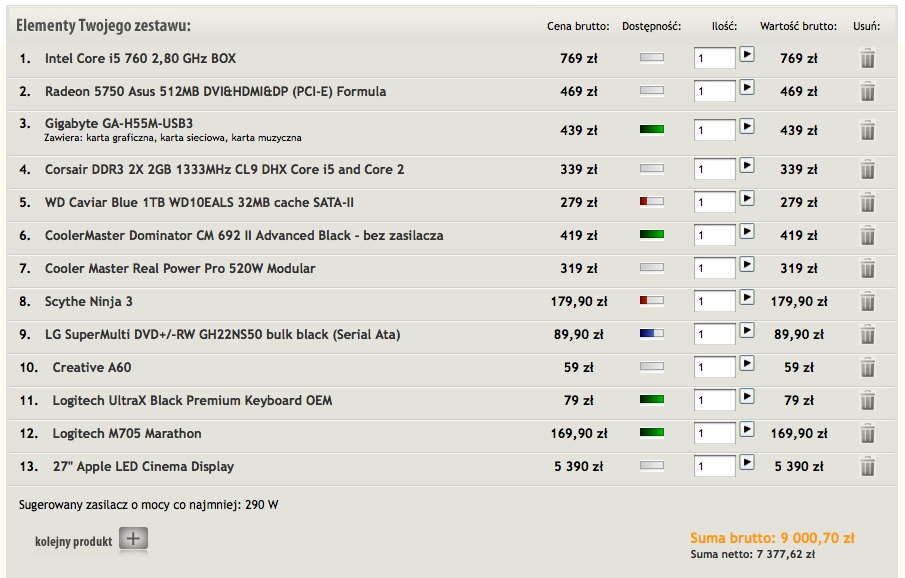Click green availability bar for Gigabyte GA-H55M-USB3

(652, 129)
